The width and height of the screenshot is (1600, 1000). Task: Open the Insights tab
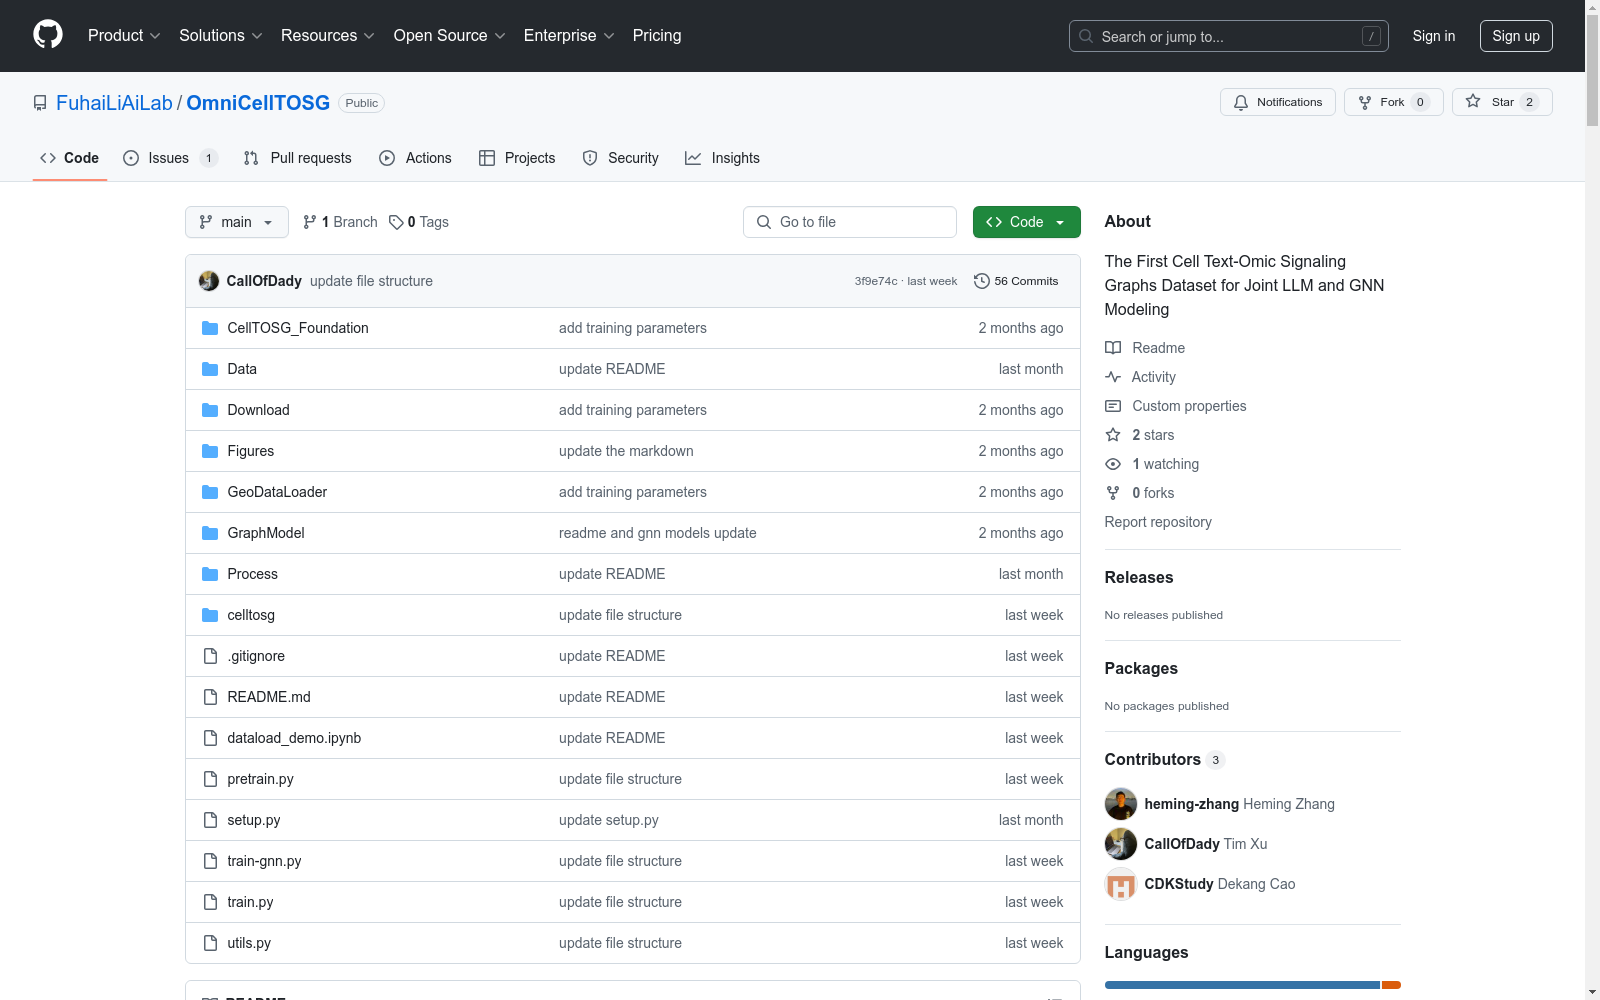pyautogui.click(x=723, y=158)
